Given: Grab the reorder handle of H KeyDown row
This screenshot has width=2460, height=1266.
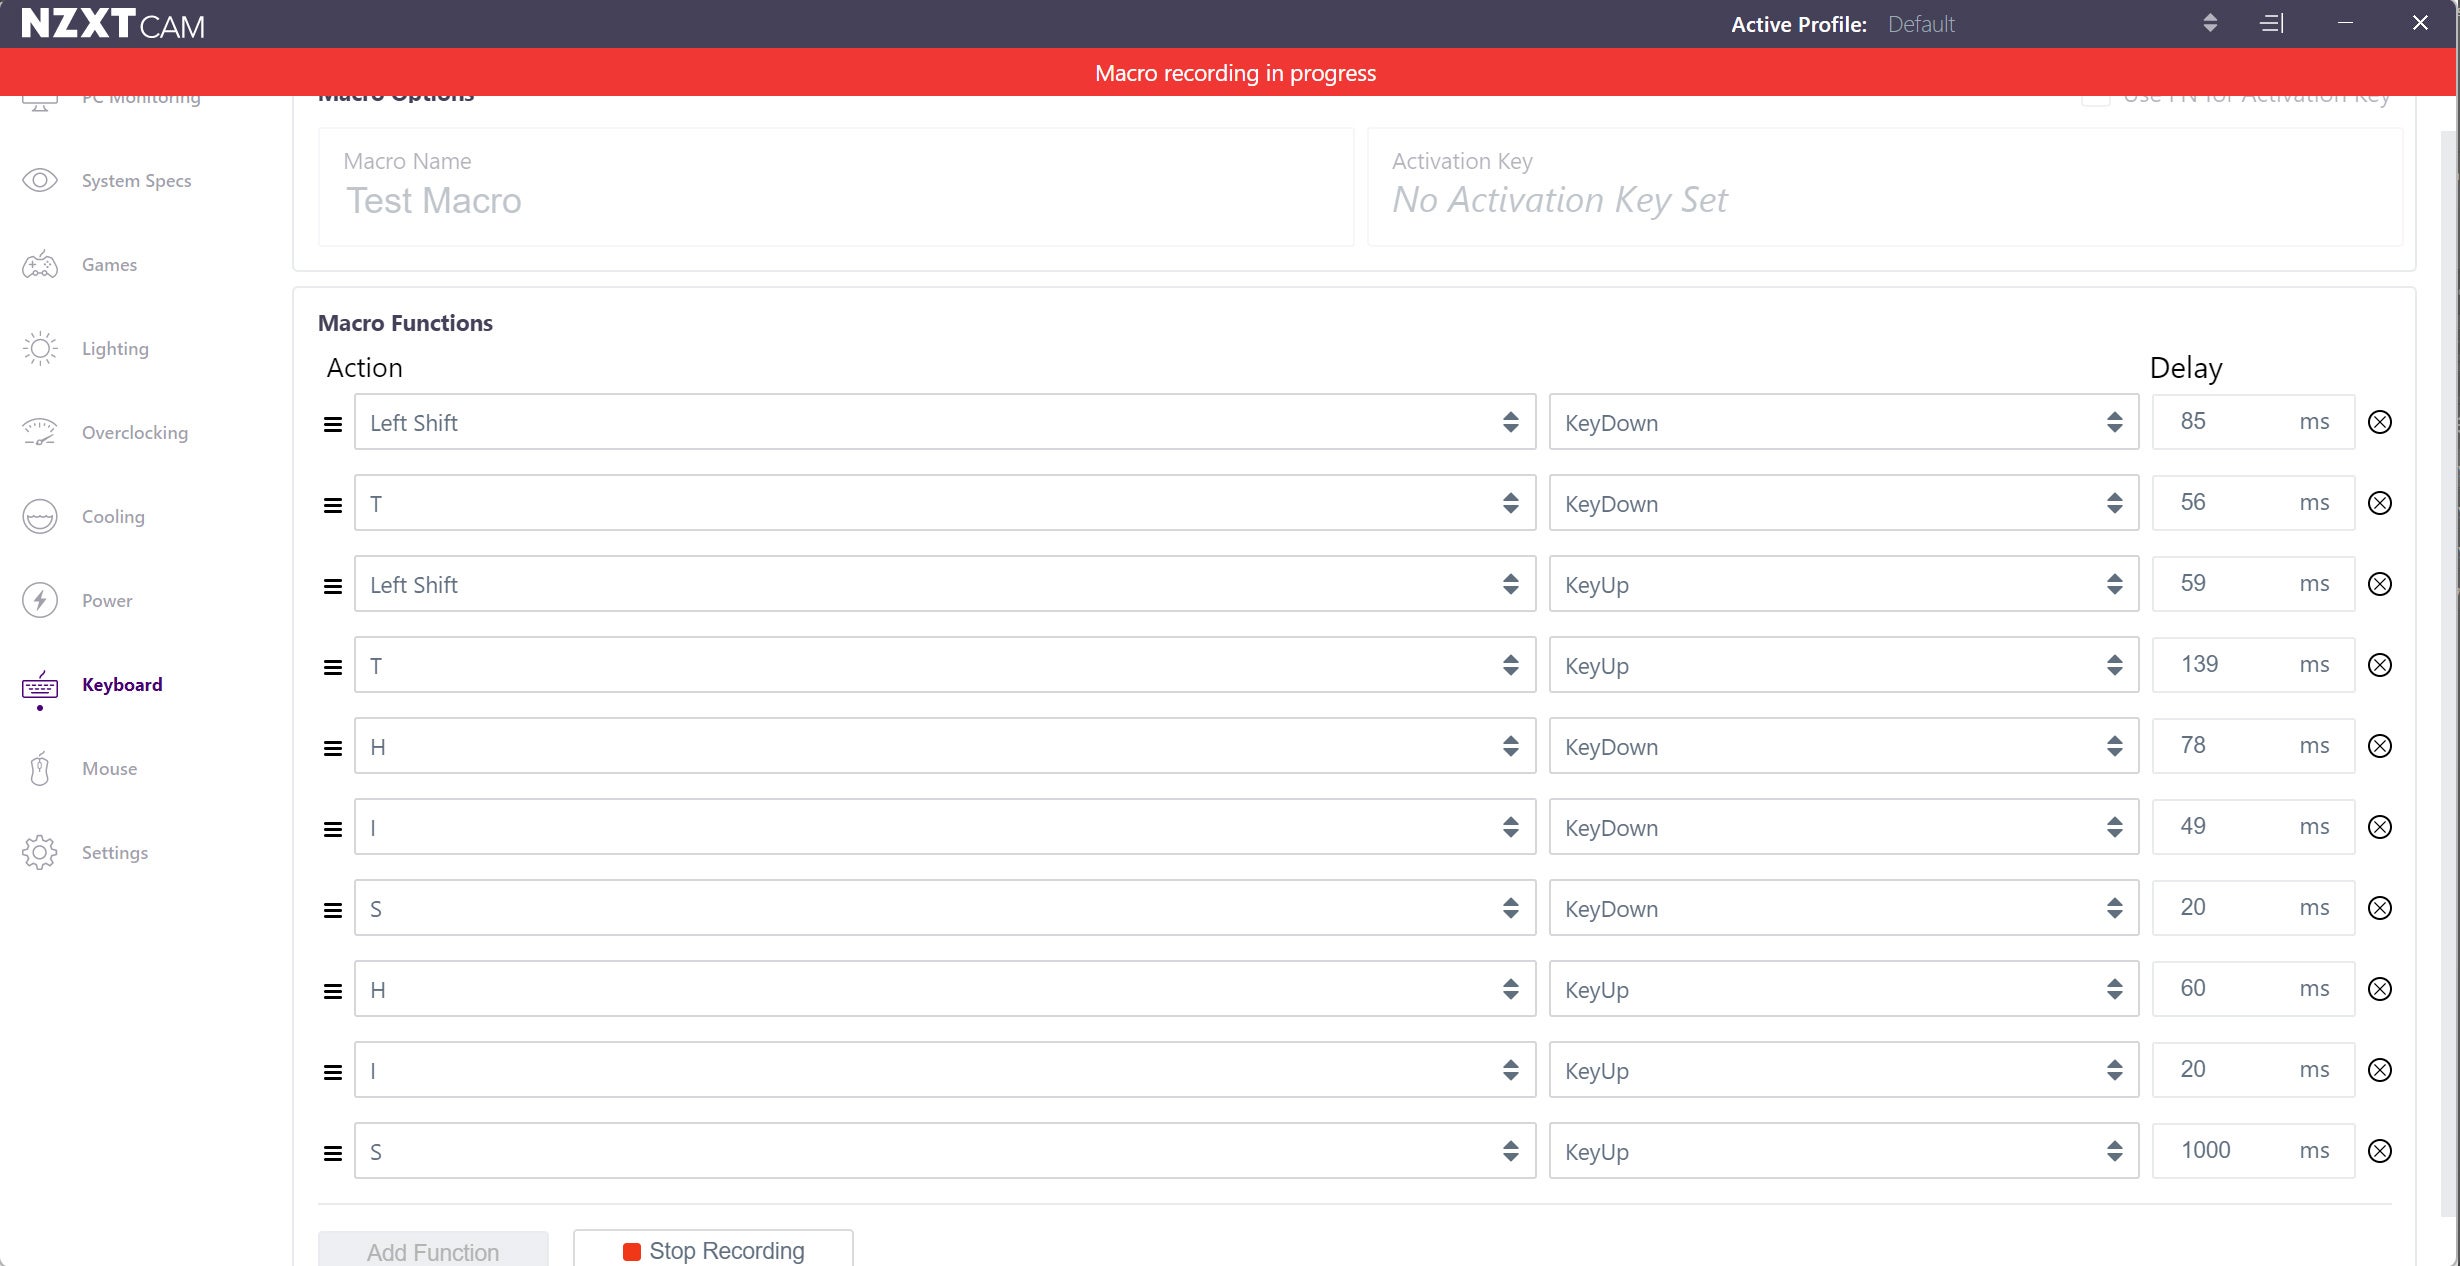Looking at the screenshot, I should [x=333, y=748].
